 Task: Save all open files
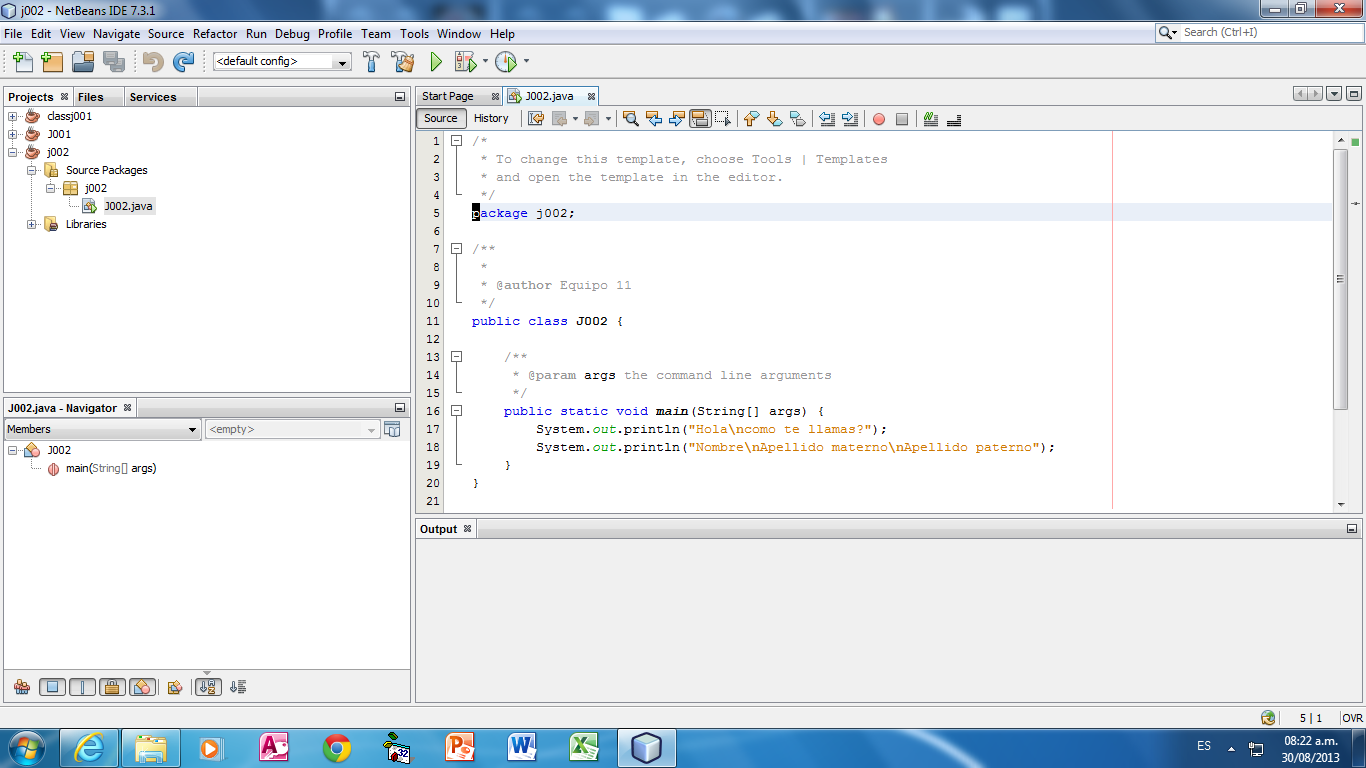[115, 61]
